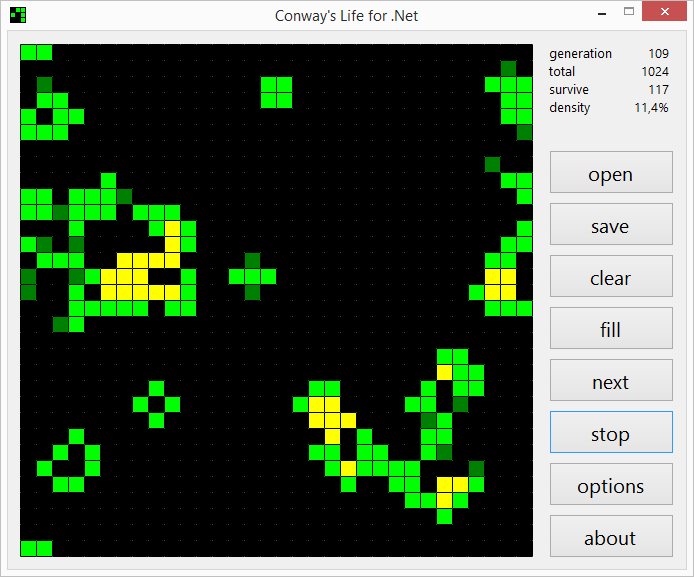
Task: Open the options dialog
Action: [x=610, y=486]
